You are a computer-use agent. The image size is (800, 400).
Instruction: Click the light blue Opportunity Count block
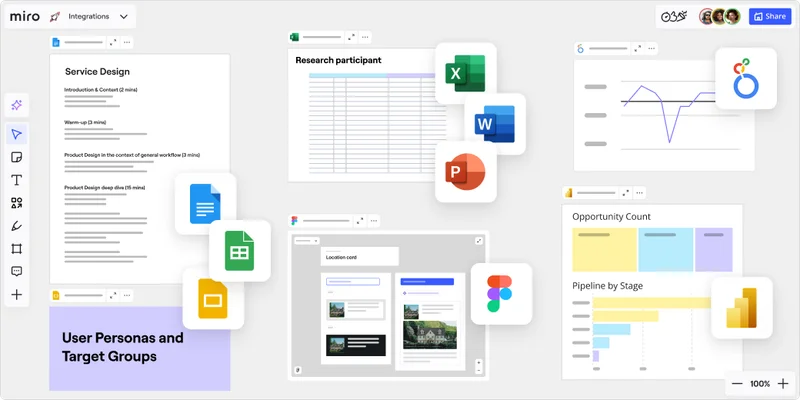pos(665,249)
